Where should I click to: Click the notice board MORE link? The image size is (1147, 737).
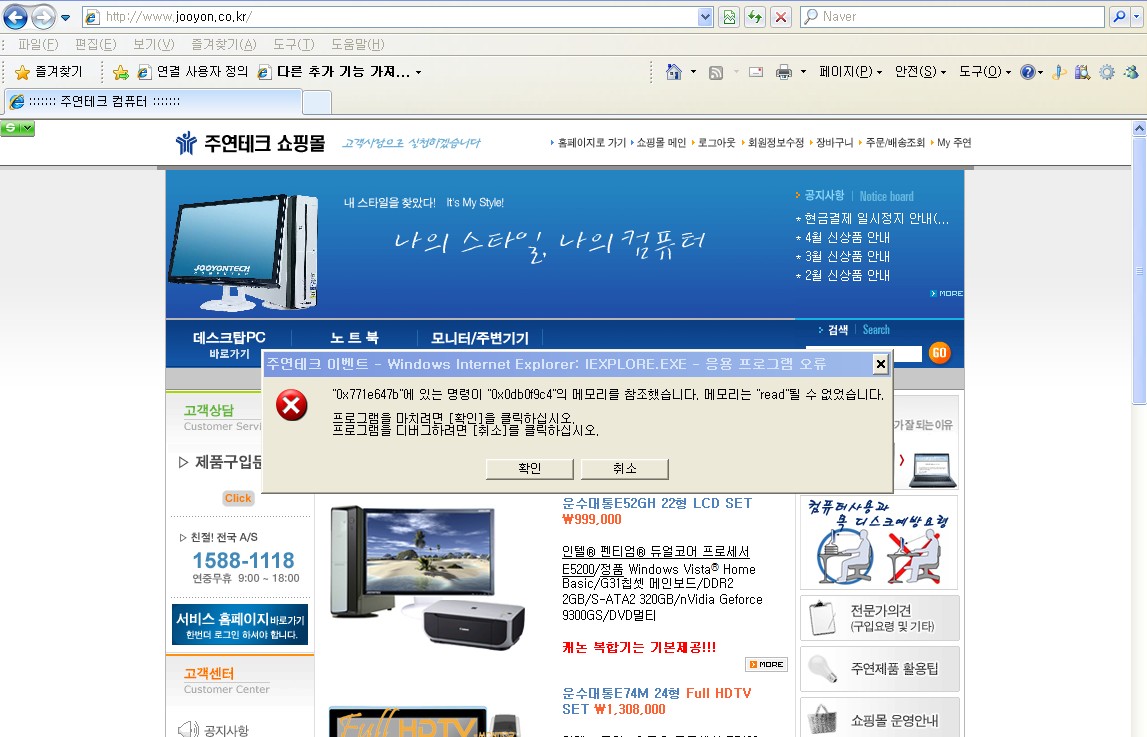click(x=947, y=293)
